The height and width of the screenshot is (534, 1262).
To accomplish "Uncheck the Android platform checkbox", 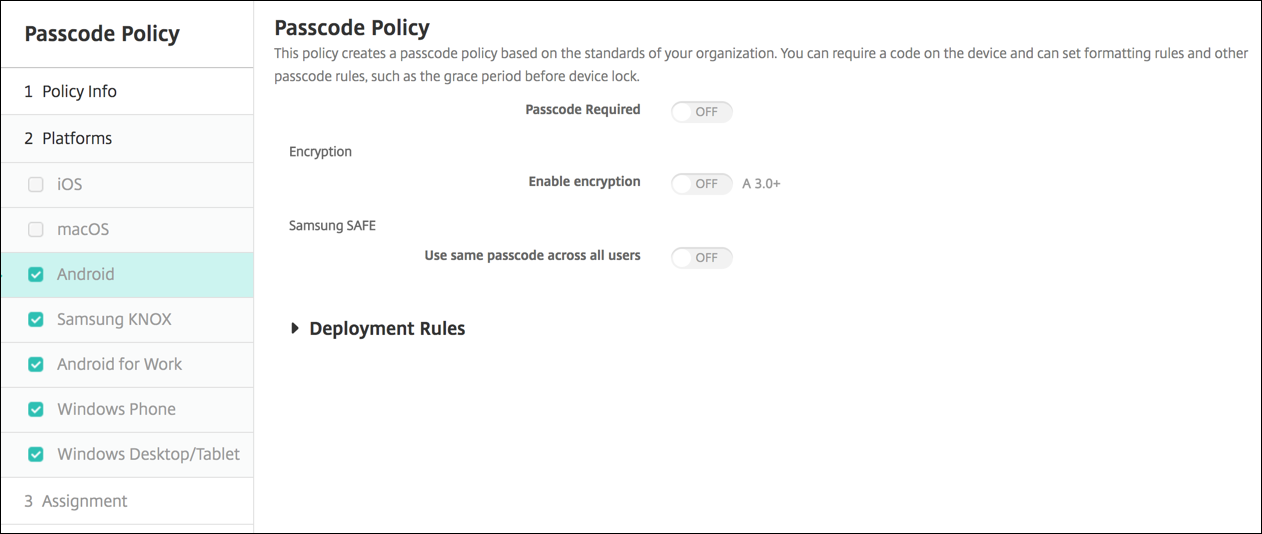I will coord(36,275).
